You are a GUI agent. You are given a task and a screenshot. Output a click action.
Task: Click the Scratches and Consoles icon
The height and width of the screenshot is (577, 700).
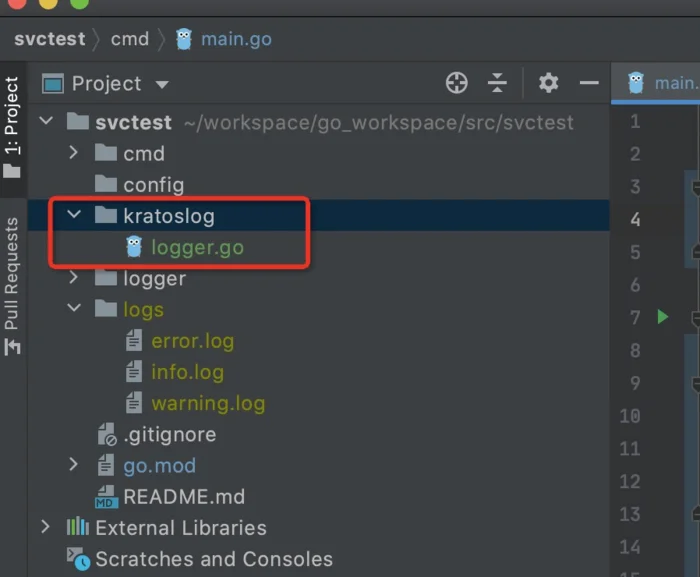(x=78, y=559)
